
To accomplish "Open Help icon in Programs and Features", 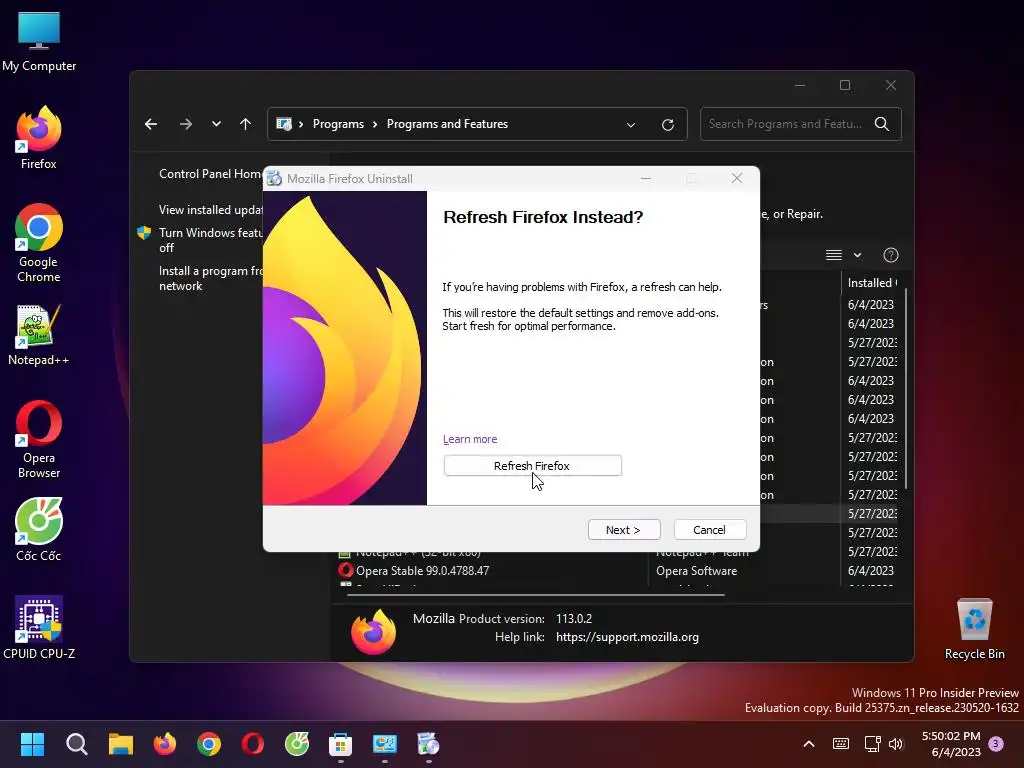I will click(891, 255).
